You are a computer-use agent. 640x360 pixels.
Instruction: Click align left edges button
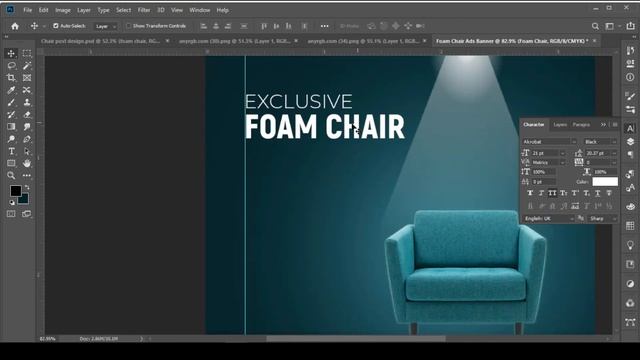point(204,26)
